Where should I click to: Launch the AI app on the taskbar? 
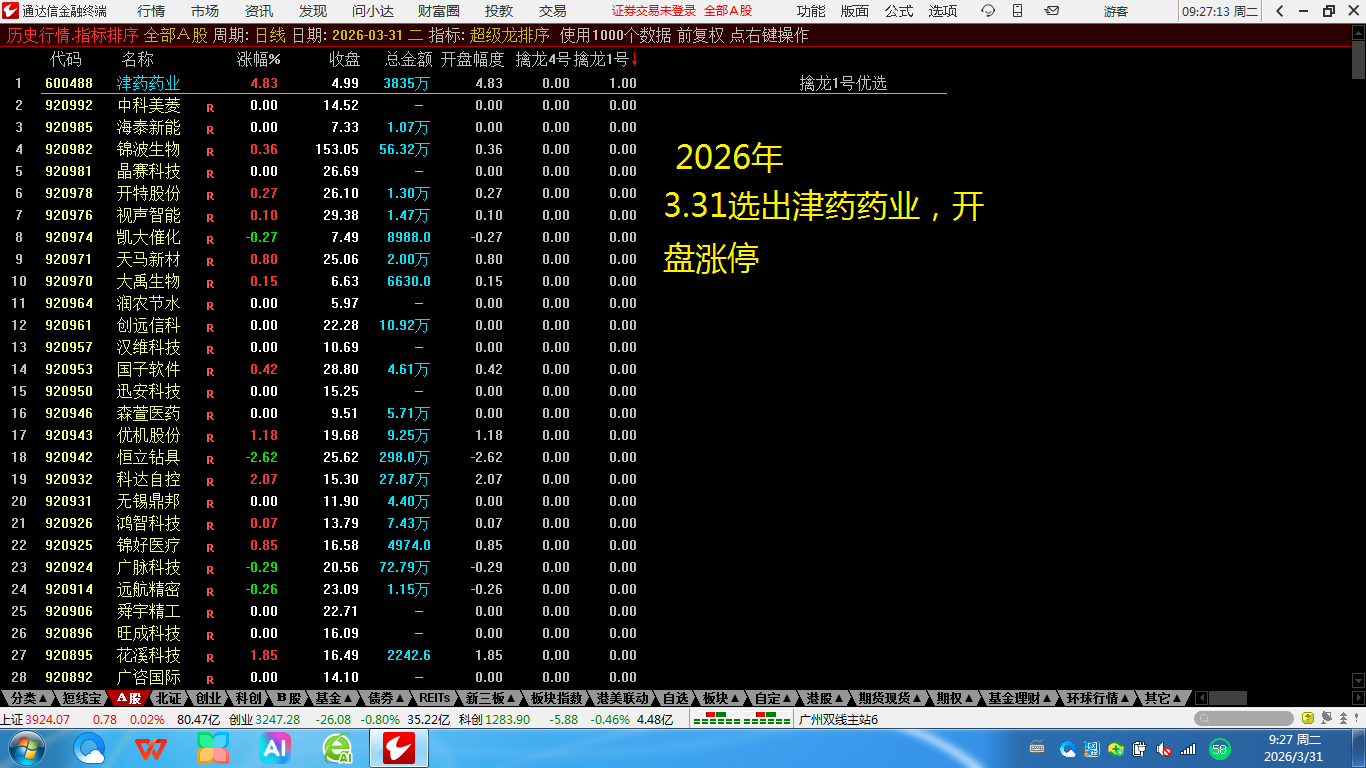point(274,748)
